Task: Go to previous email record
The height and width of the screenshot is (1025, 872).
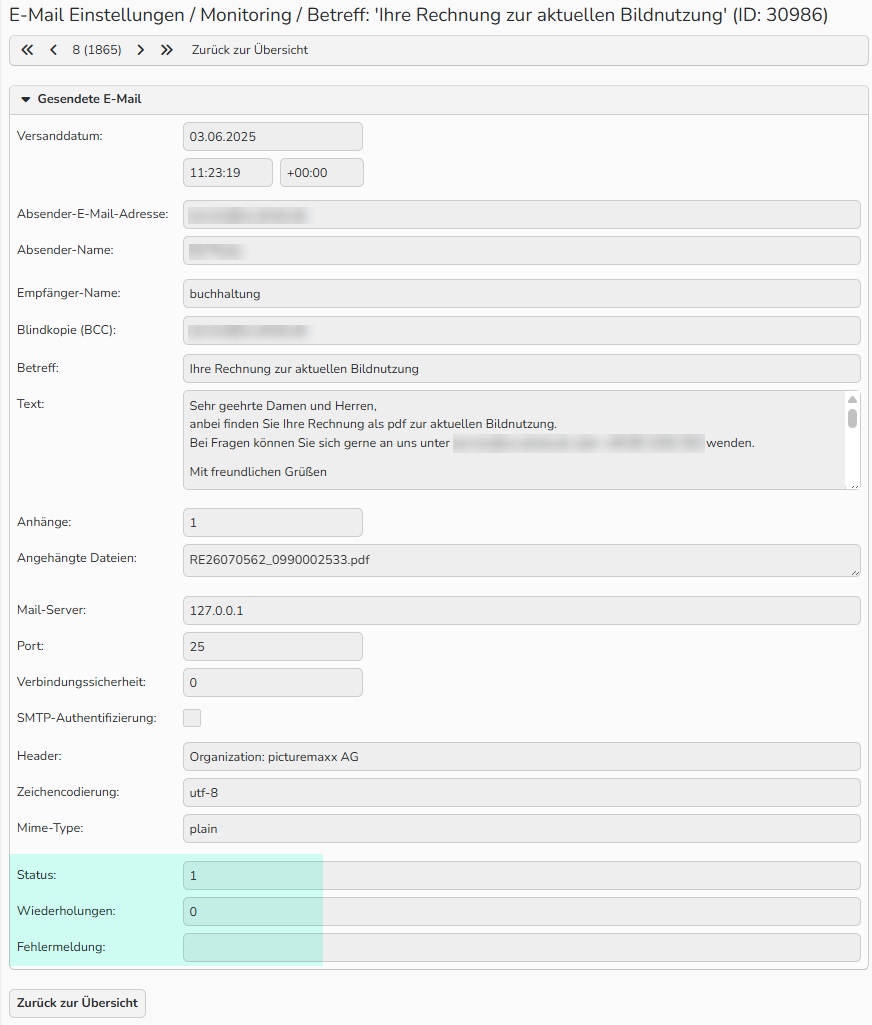Action: 54,50
